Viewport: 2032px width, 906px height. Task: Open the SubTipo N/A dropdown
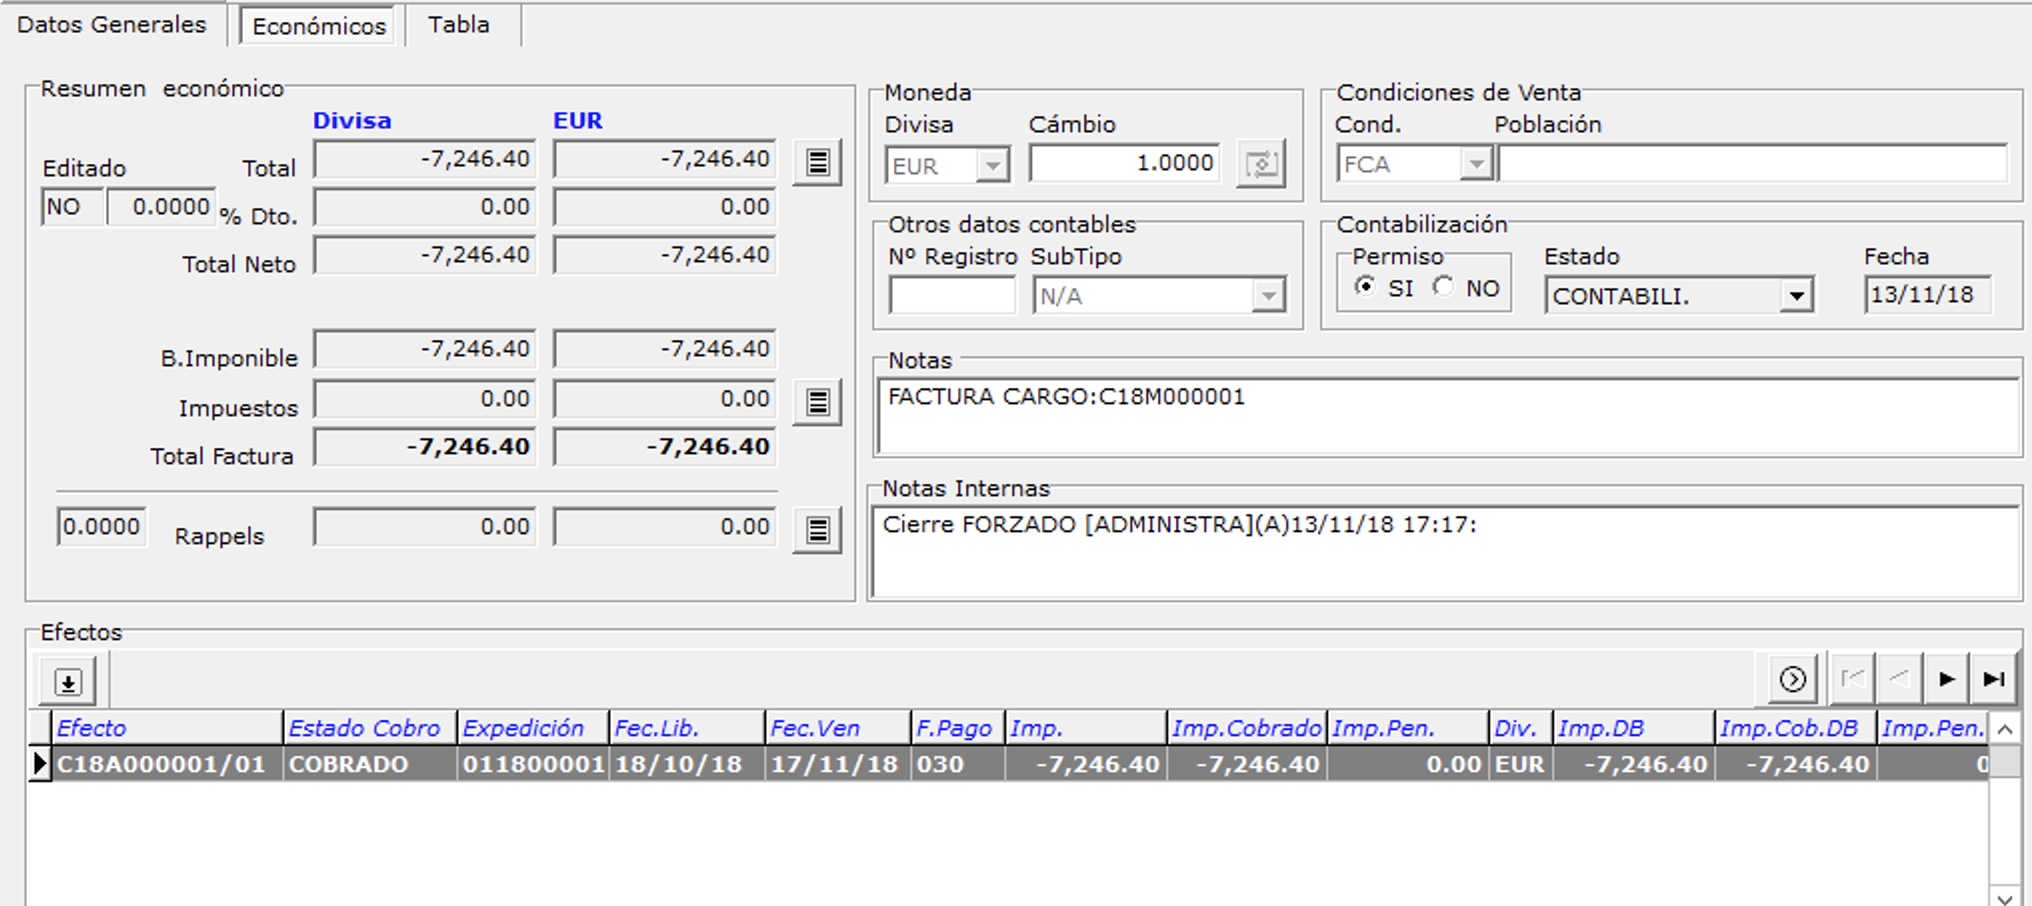point(1268,296)
